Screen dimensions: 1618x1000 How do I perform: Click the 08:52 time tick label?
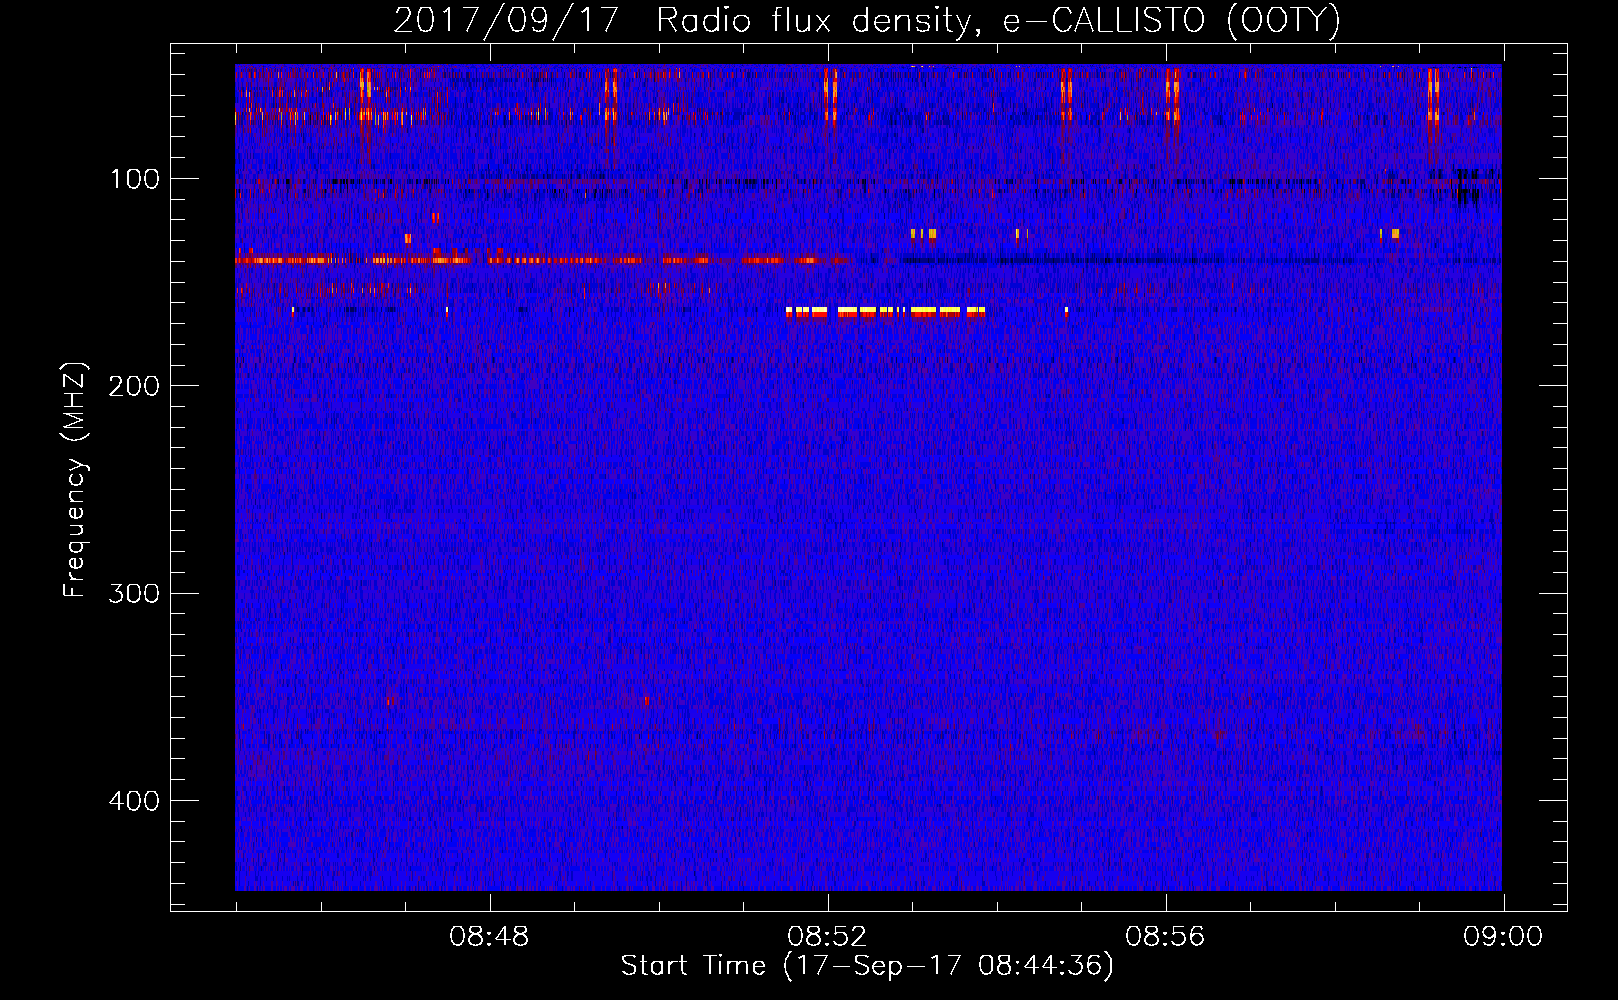(827, 937)
